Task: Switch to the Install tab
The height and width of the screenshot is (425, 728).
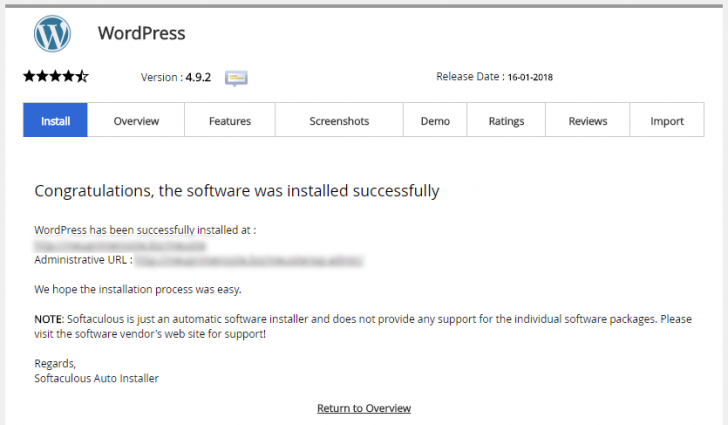Action: point(55,121)
